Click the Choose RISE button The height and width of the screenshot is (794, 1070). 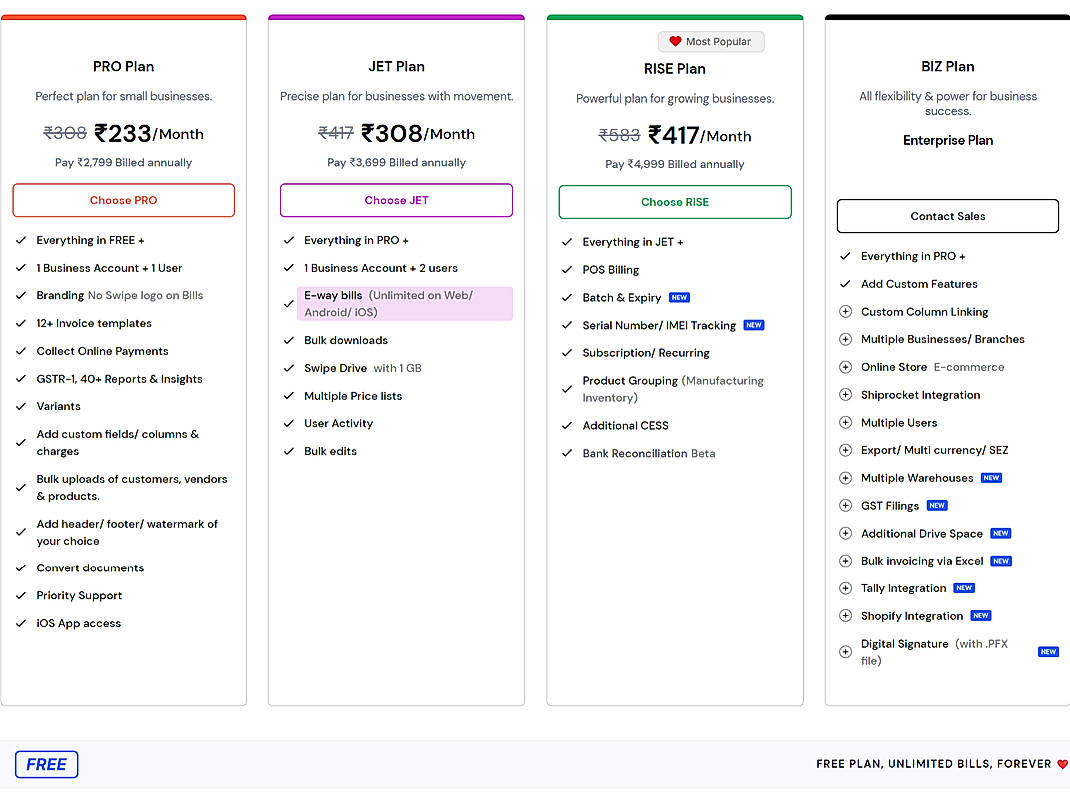pyautogui.click(x=674, y=202)
